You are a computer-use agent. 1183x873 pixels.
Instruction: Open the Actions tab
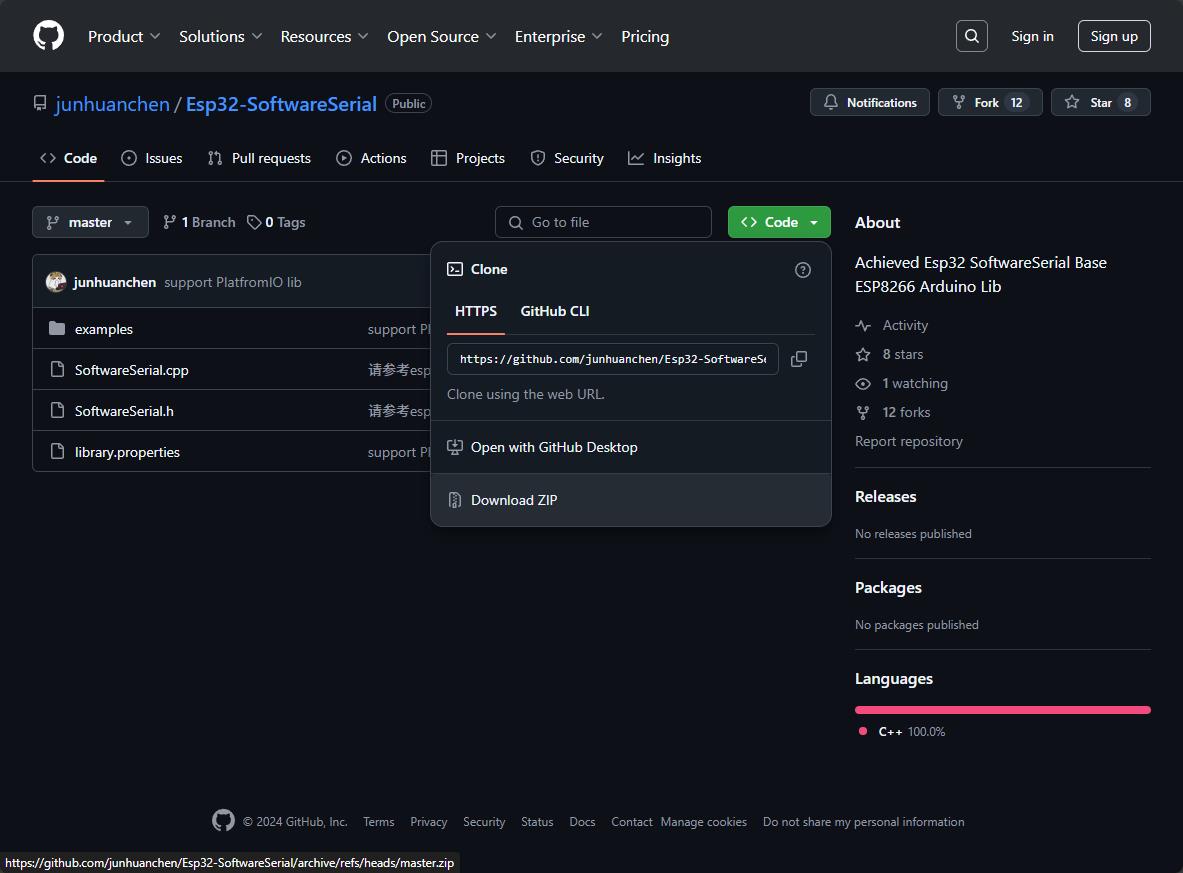[371, 158]
